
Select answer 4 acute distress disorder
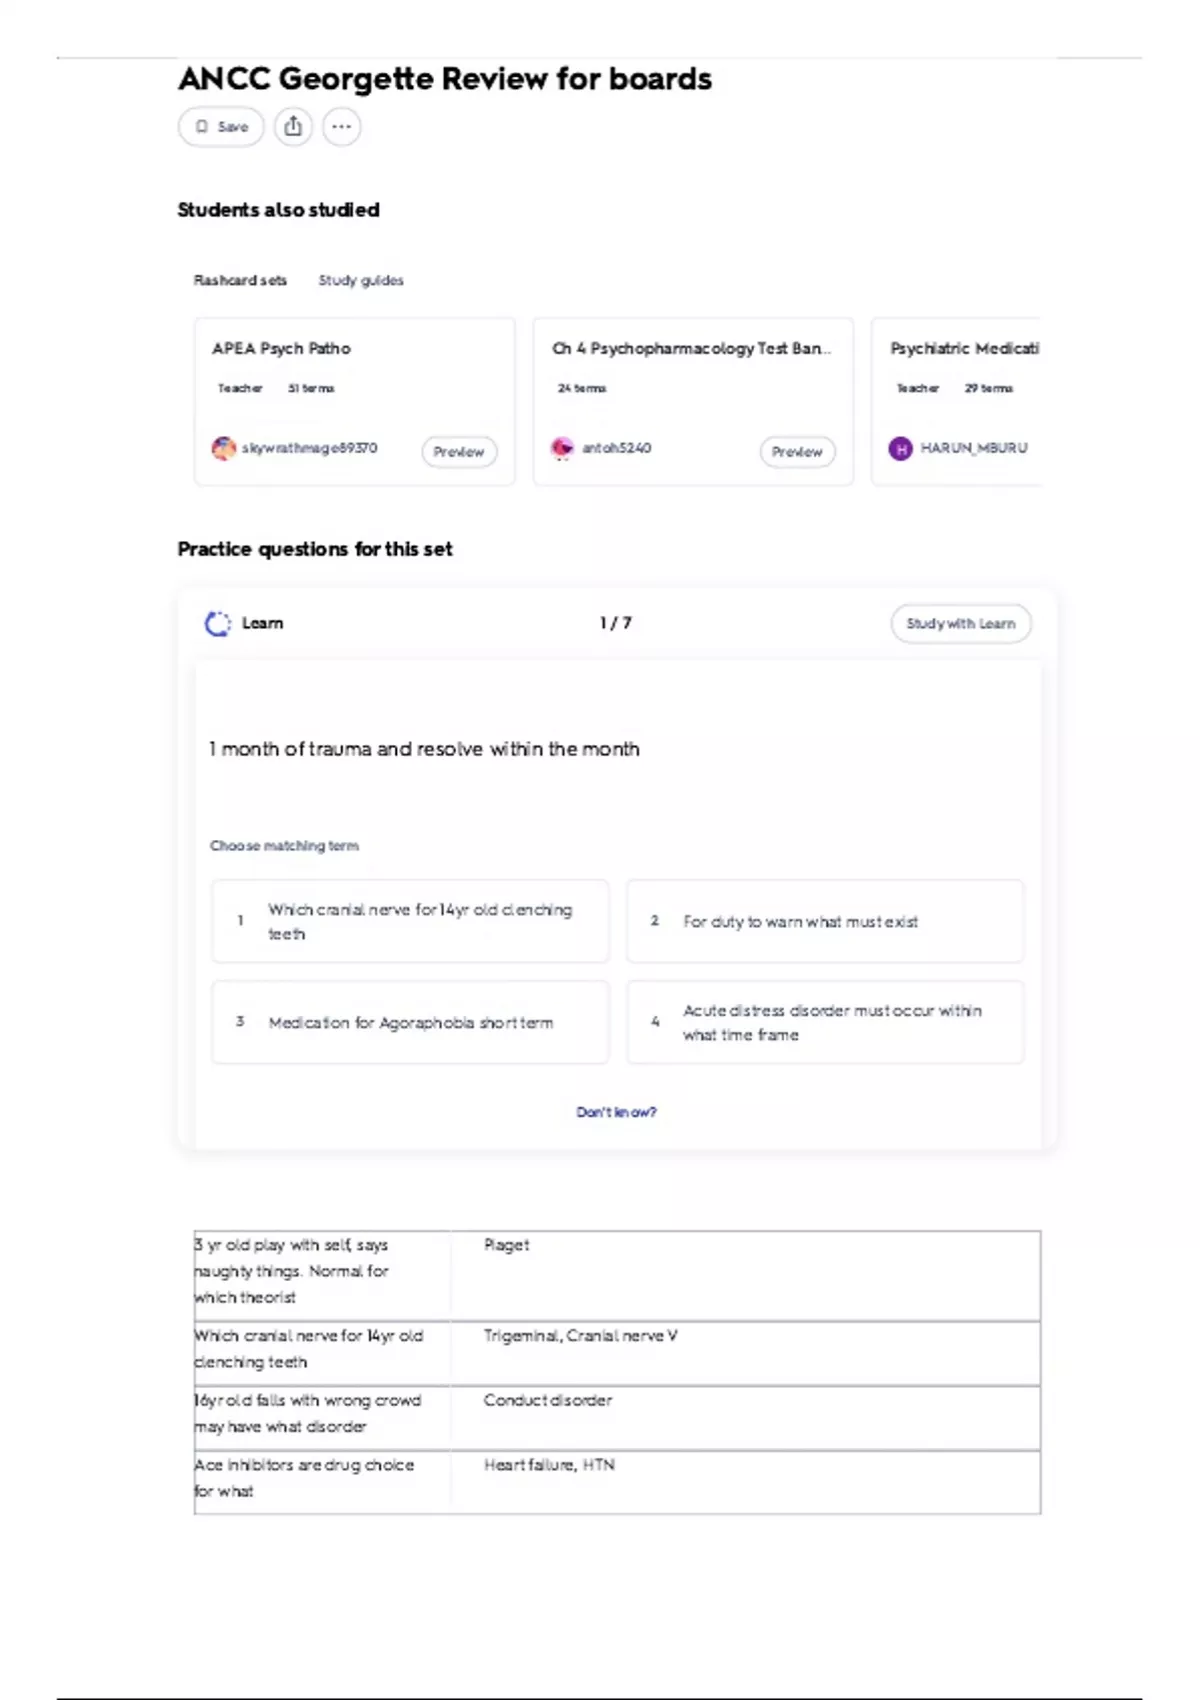point(825,1022)
